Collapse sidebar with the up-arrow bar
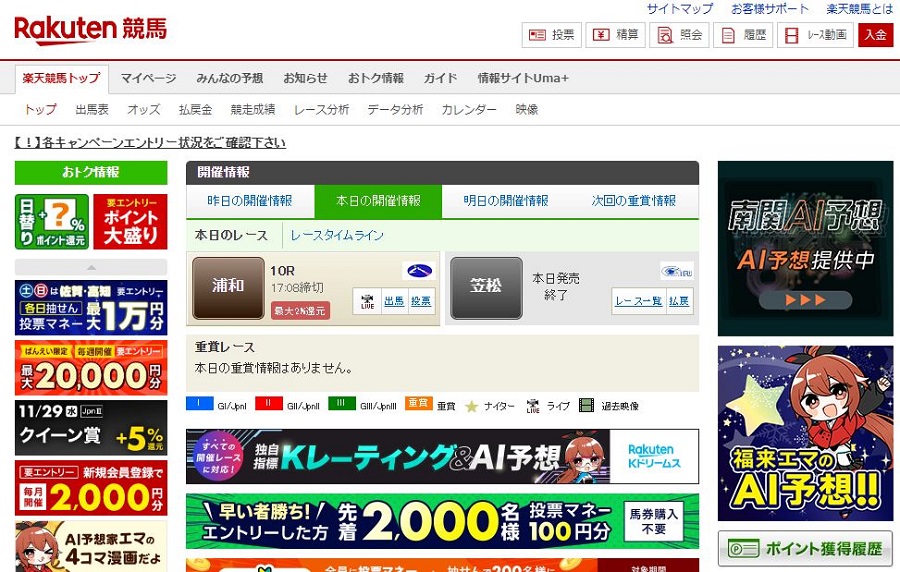 pyautogui.click(x=91, y=267)
